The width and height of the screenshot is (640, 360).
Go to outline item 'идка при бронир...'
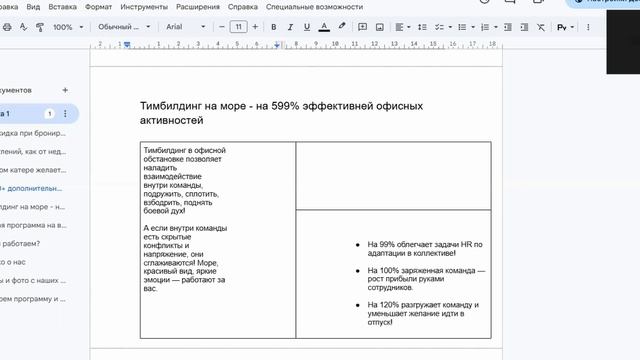(33, 133)
